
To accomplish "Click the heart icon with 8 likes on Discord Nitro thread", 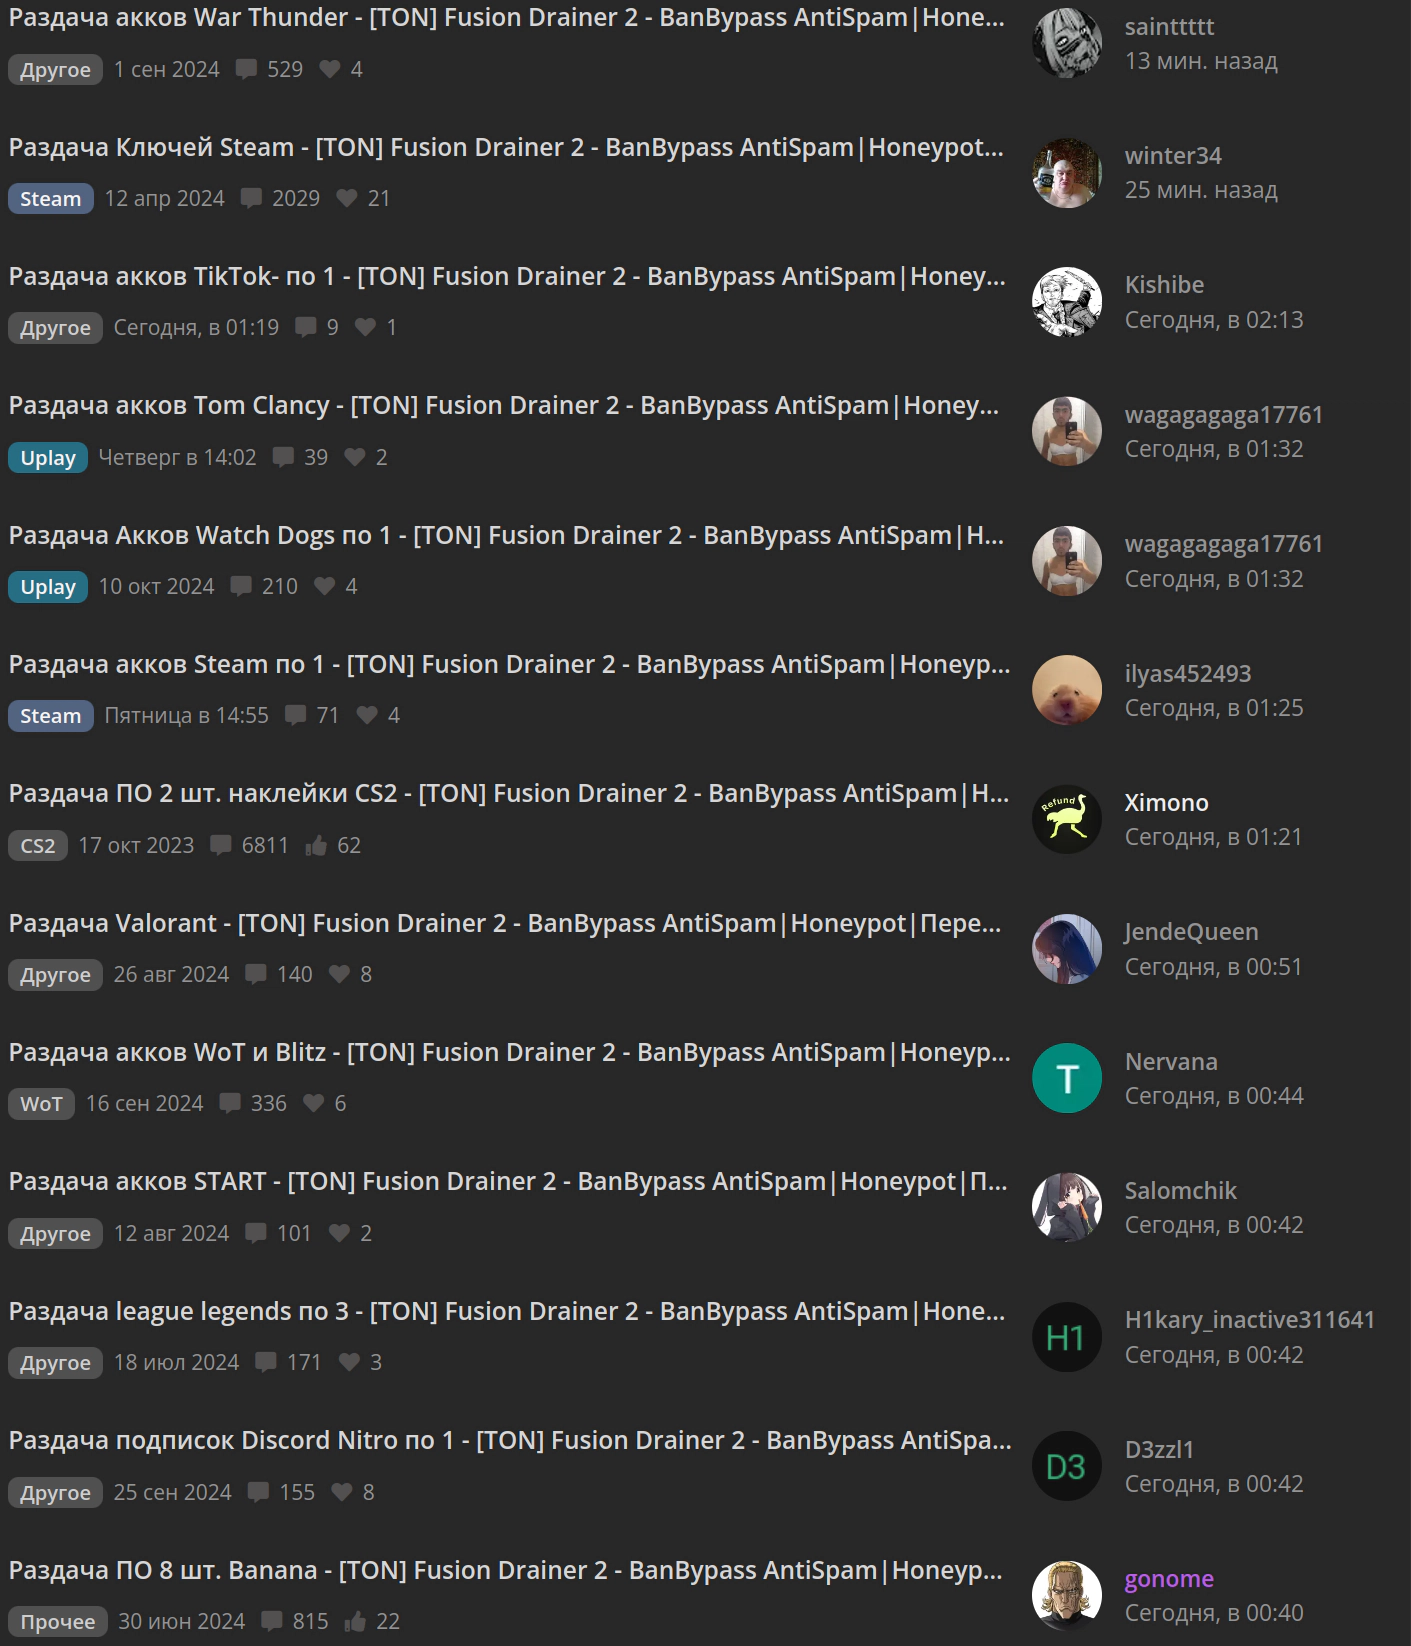I will coord(342,1492).
